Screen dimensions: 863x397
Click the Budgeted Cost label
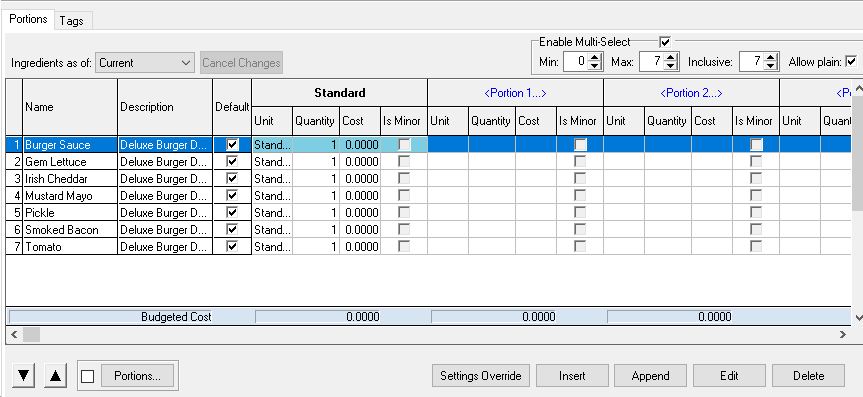176,317
